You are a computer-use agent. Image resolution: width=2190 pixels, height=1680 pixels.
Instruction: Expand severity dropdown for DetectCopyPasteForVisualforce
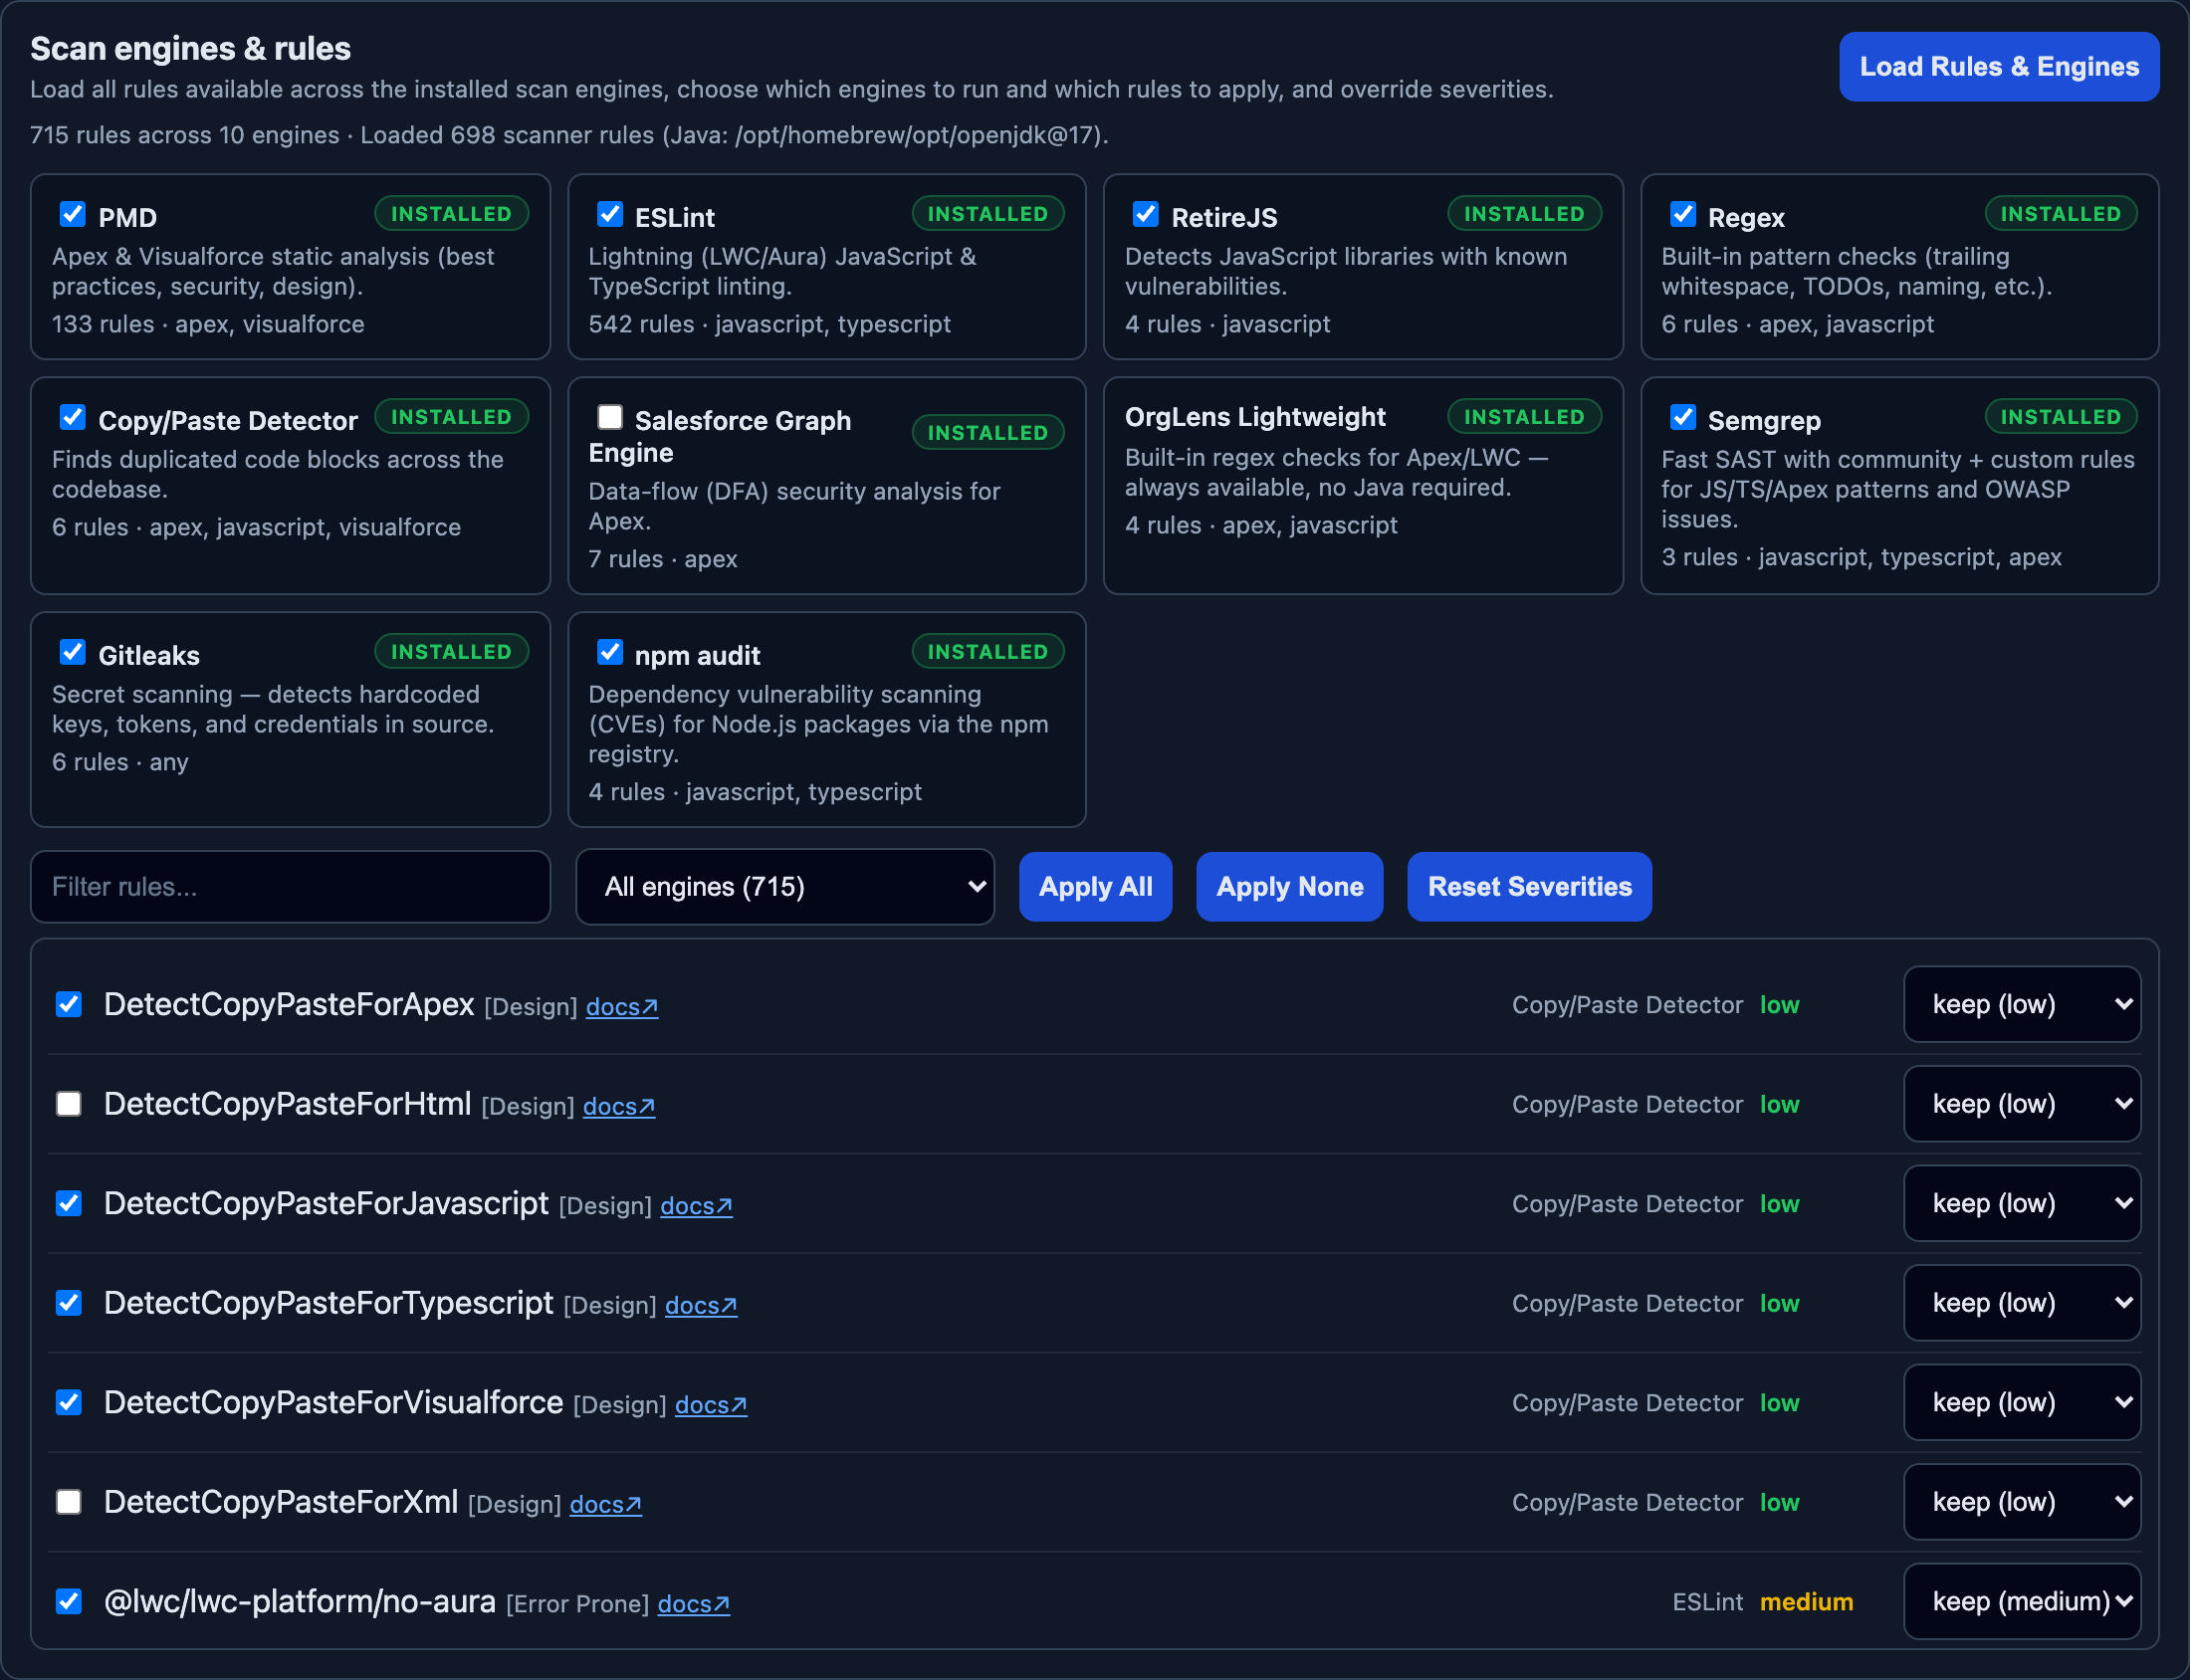pos(2022,1402)
